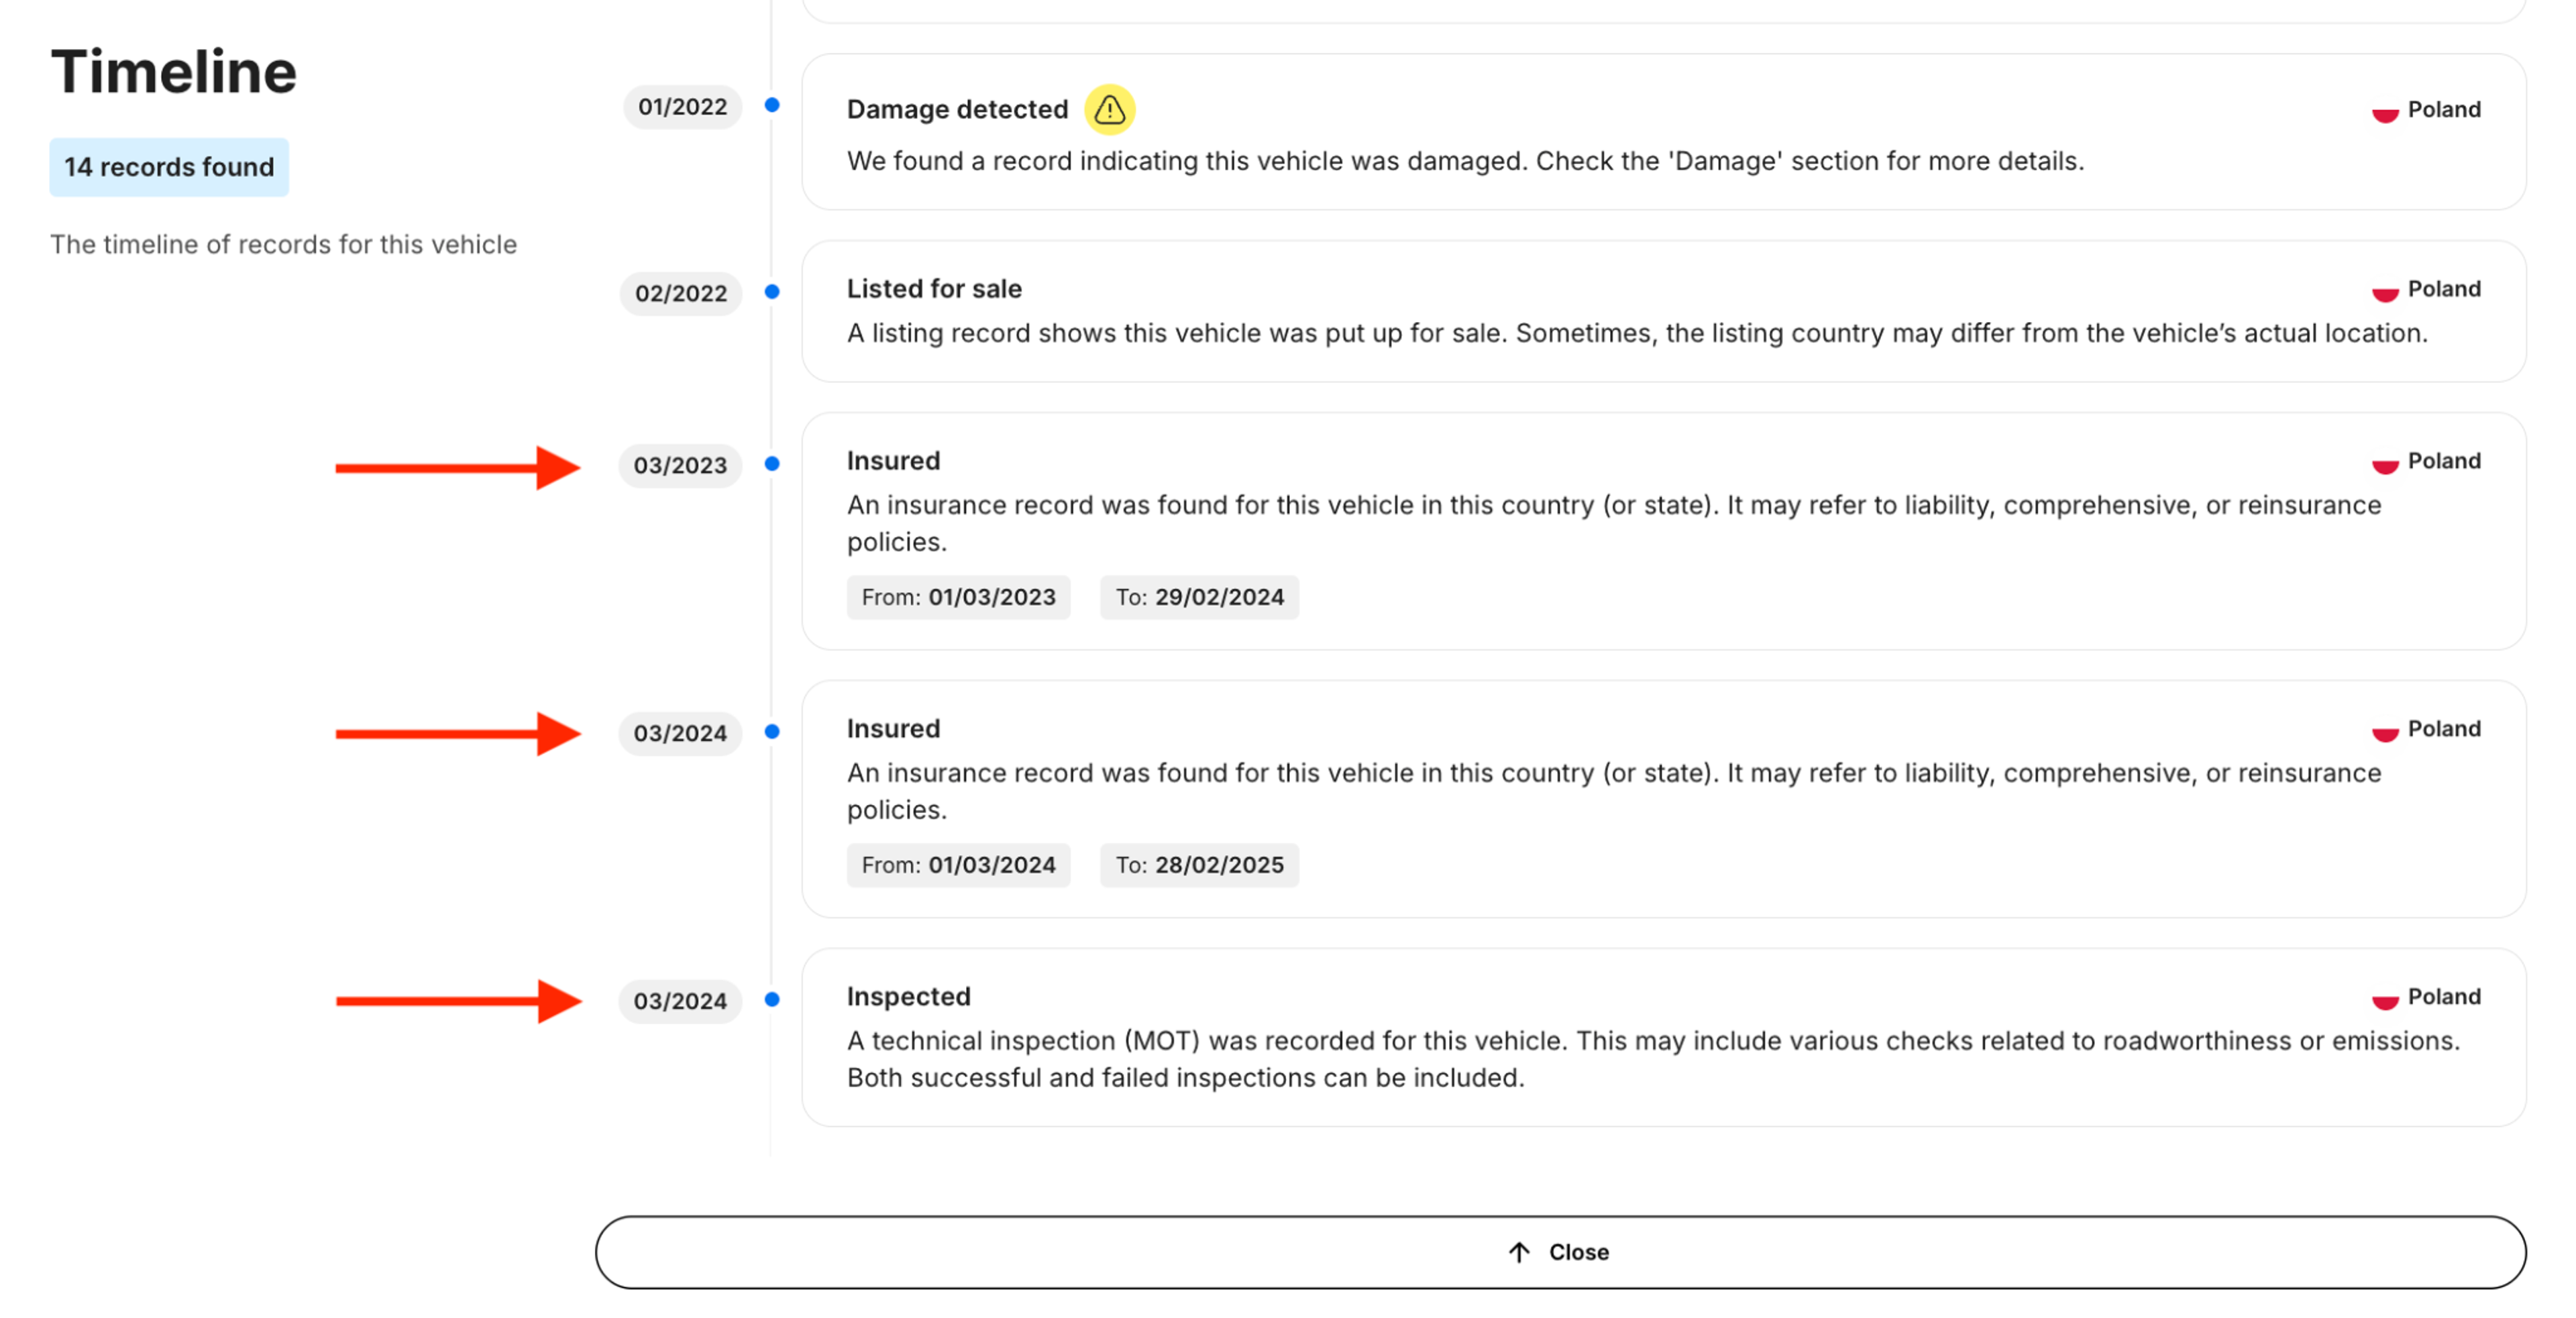Click the 03/2024 date label beside Inspected
The width and height of the screenshot is (2576, 1318).
pos(680,1001)
